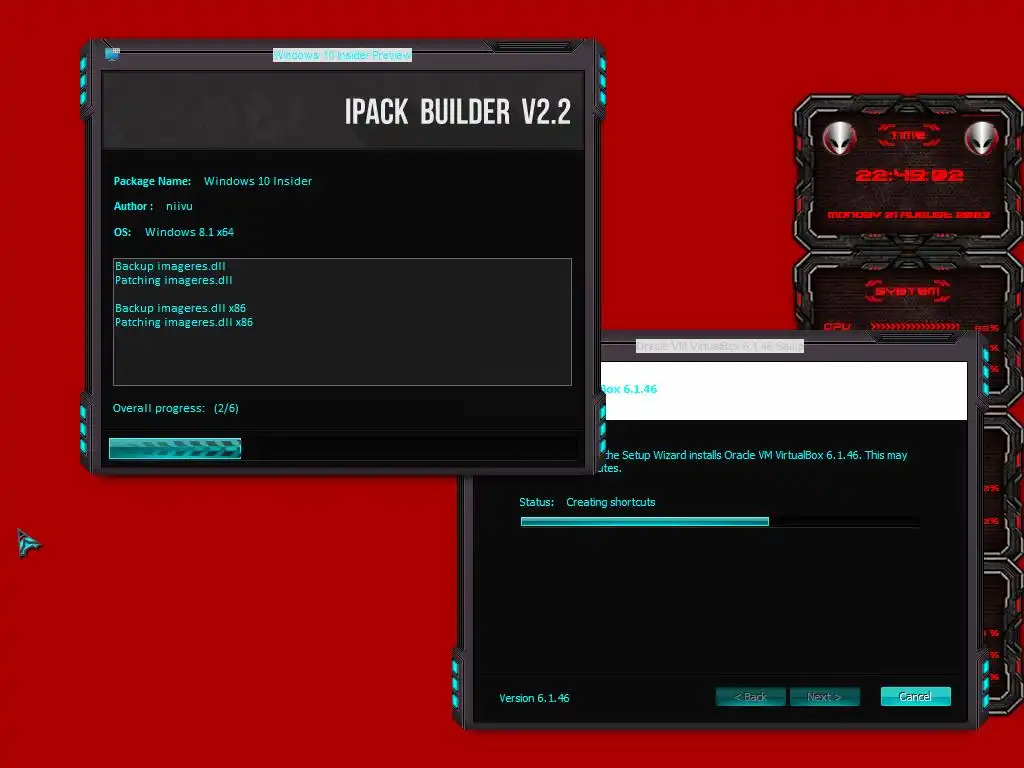Click the '(2/6)' progress count
The width and height of the screenshot is (1024, 768).
(226, 408)
